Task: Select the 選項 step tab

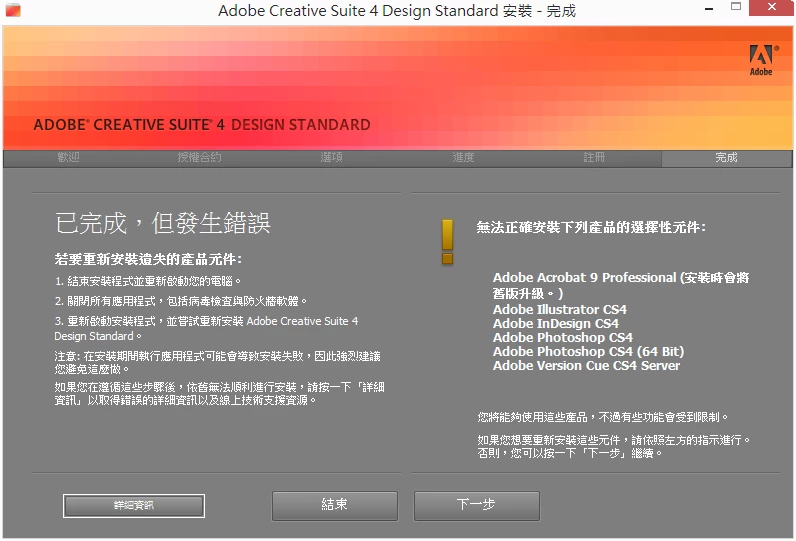Action: (331, 157)
